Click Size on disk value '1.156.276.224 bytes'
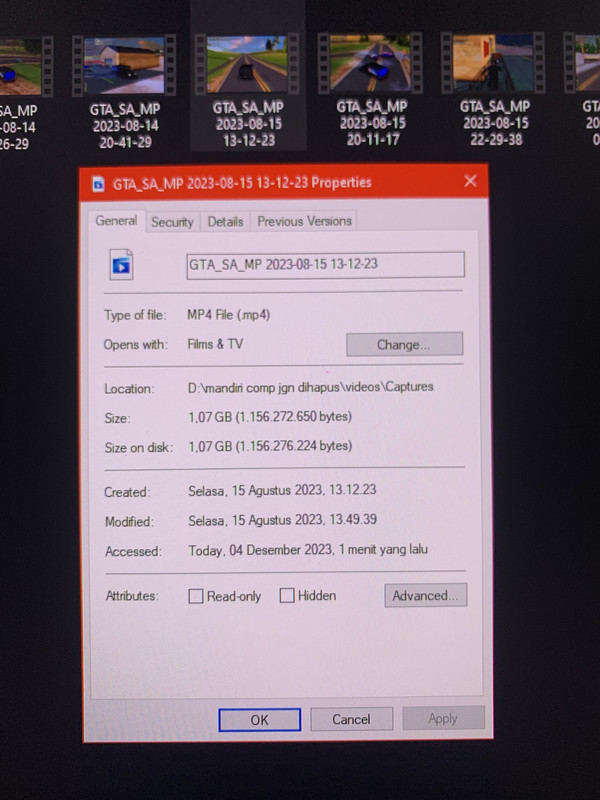Viewport: 600px width, 800px height. coord(293,446)
